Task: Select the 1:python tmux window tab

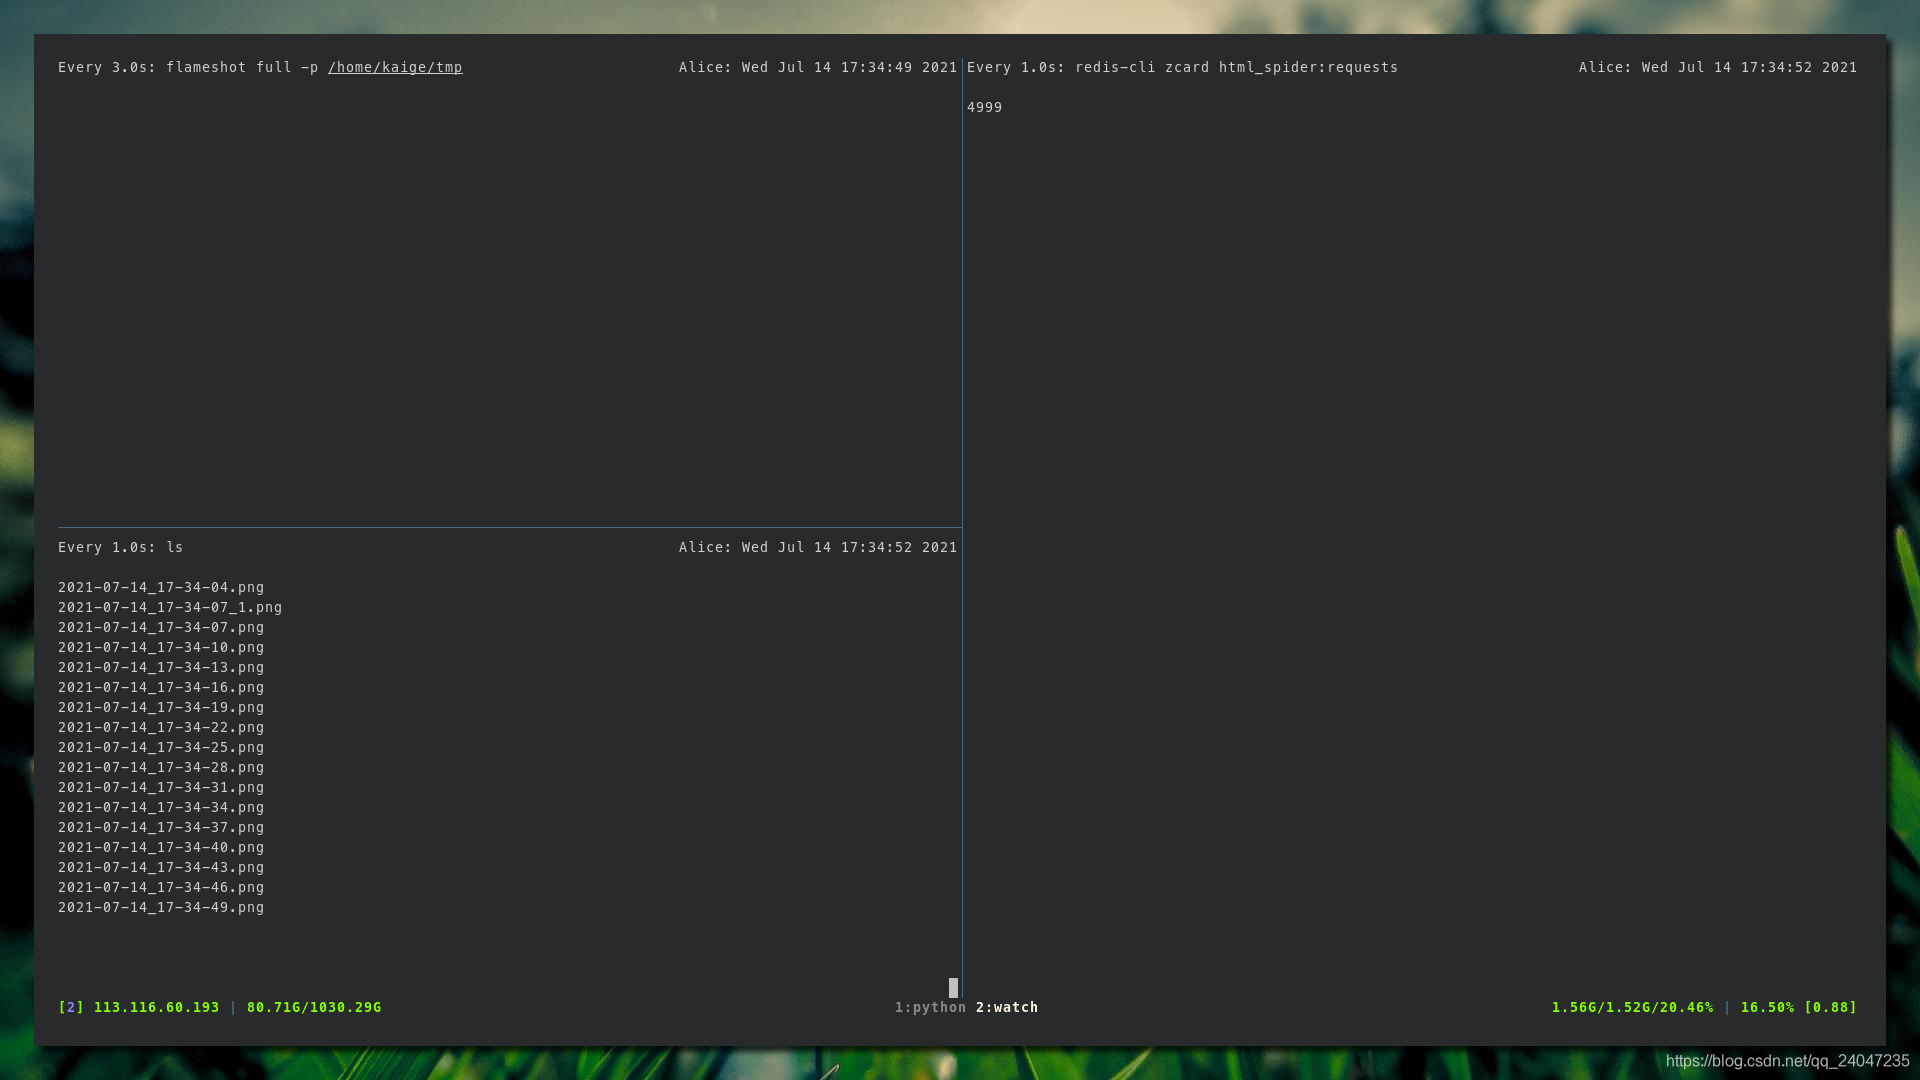Action: pyautogui.click(x=930, y=1007)
